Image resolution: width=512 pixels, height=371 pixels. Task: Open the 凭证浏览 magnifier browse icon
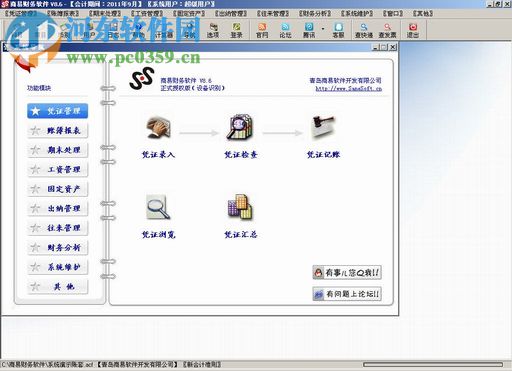[x=159, y=207]
